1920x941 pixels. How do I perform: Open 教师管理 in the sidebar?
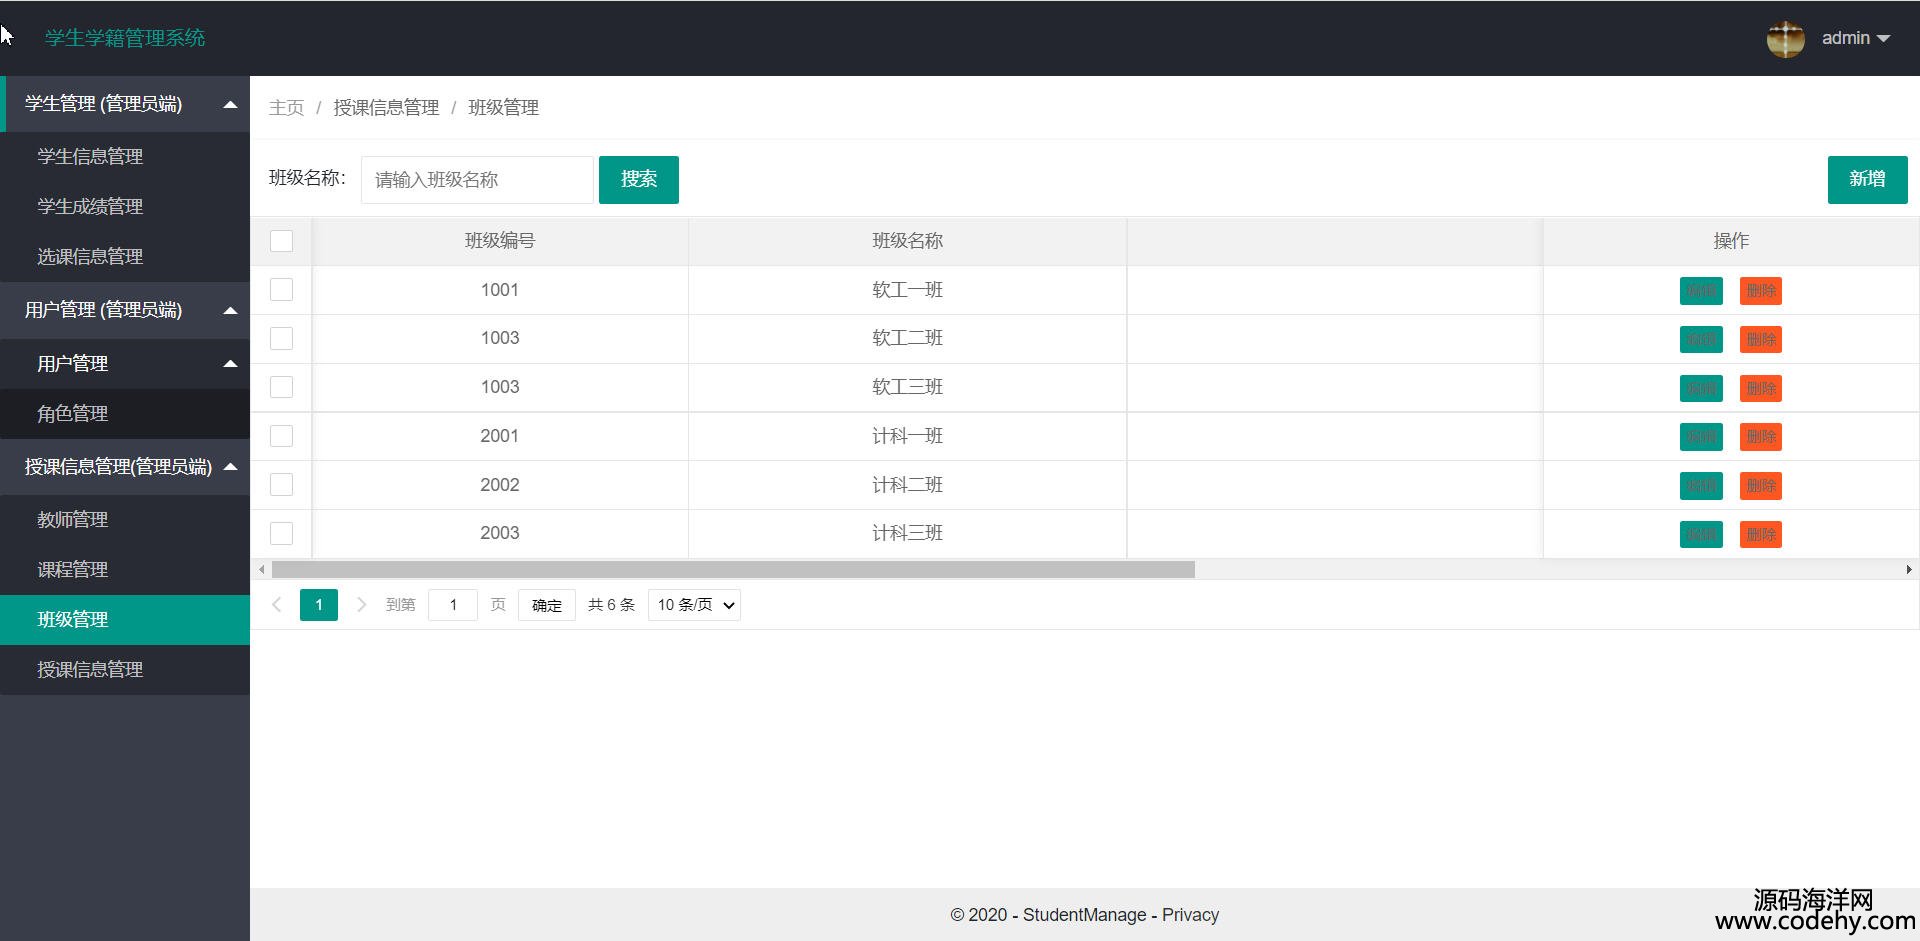tap(125, 520)
